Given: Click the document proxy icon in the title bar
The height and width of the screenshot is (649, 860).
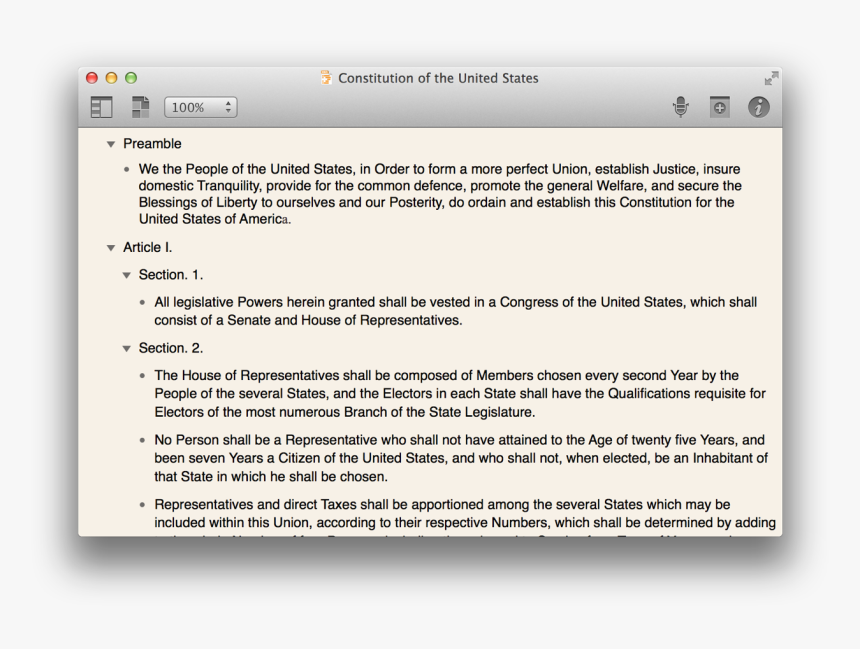Looking at the screenshot, I should tap(325, 78).
